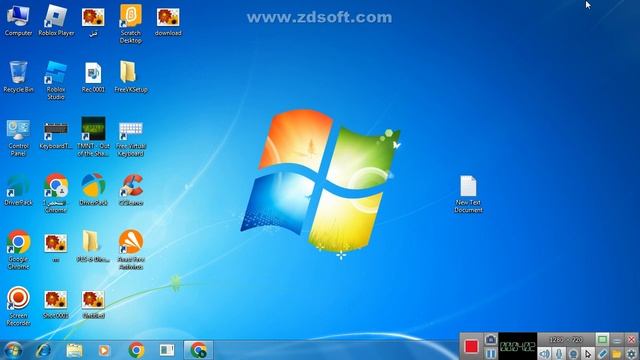Image resolution: width=640 pixels, height=360 pixels.
Task: Select the Control Panel icon
Action: coord(18,138)
